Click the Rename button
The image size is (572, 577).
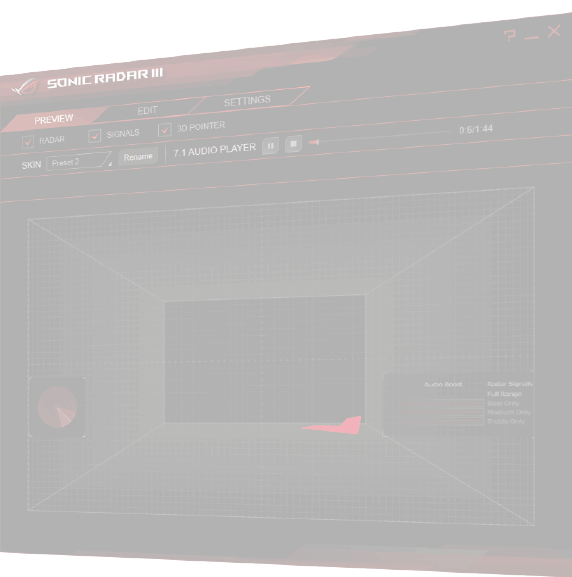point(138,157)
